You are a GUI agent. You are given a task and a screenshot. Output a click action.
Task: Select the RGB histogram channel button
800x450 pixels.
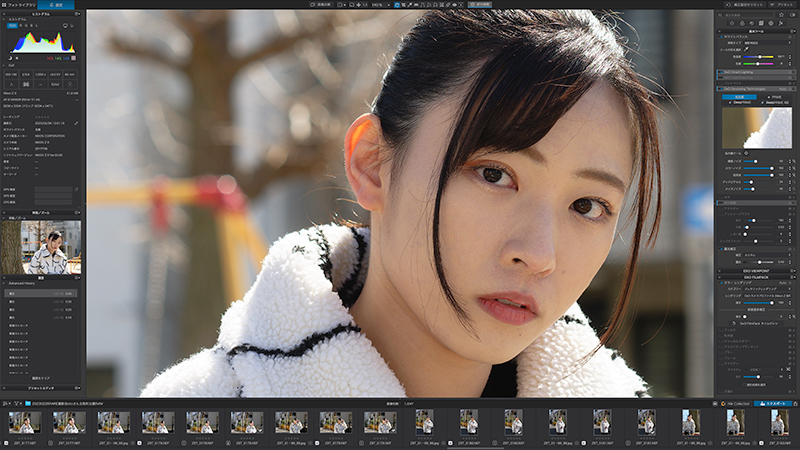point(12,26)
